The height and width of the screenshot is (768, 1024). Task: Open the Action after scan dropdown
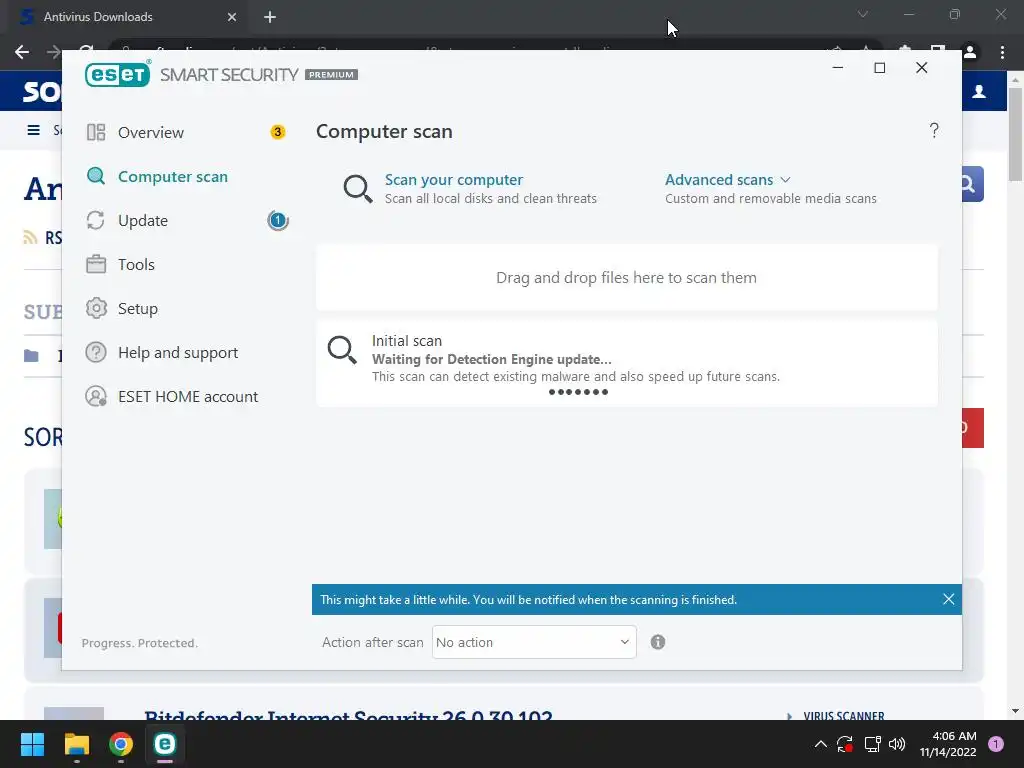[534, 643]
